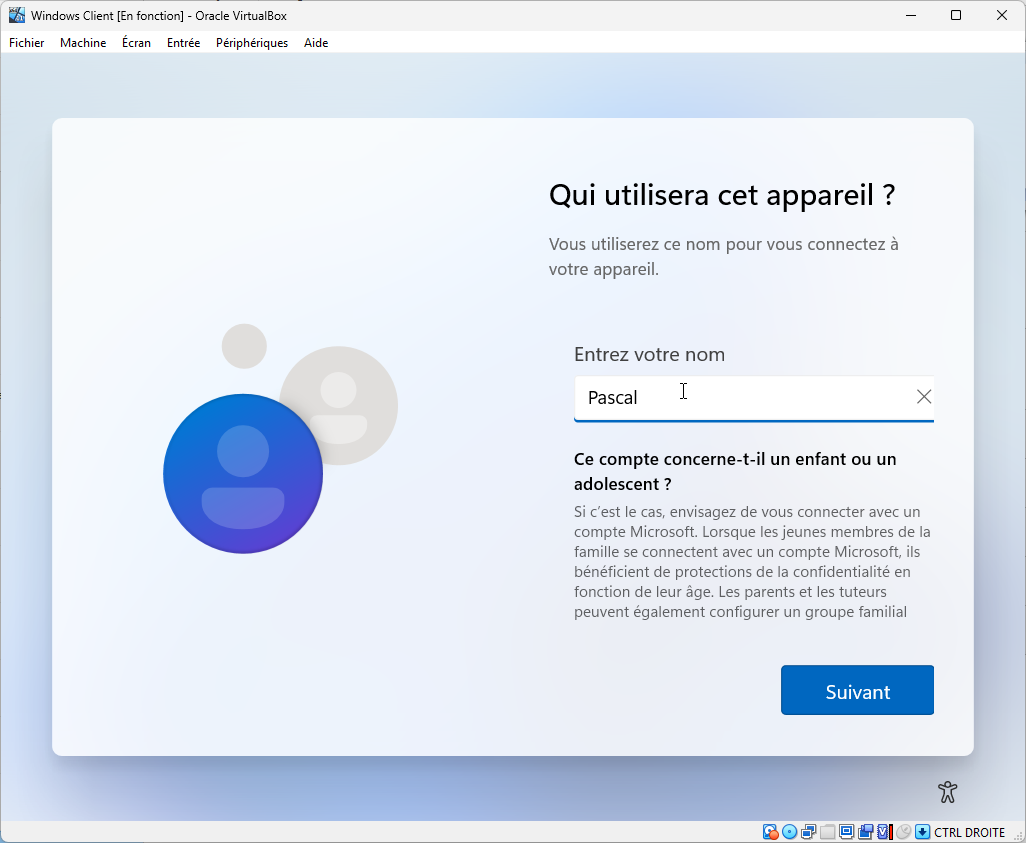Image resolution: width=1026 pixels, height=843 pixels.
Task: Open the Écran menu
Action: (x=136, y=43)
